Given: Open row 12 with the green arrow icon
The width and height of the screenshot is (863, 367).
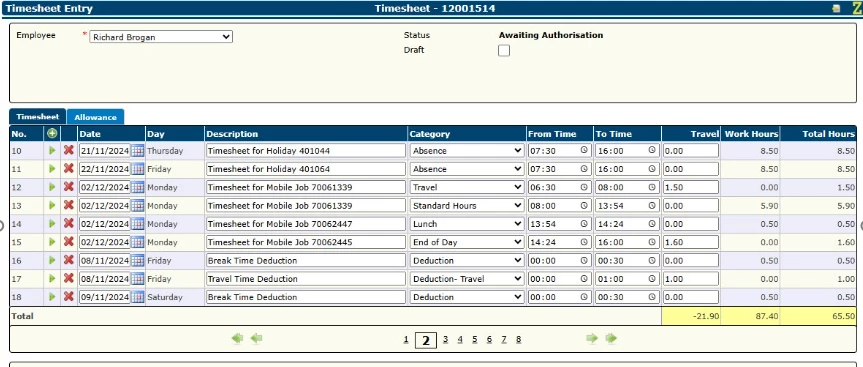Looking at the screenshot, I should point(52,187).
